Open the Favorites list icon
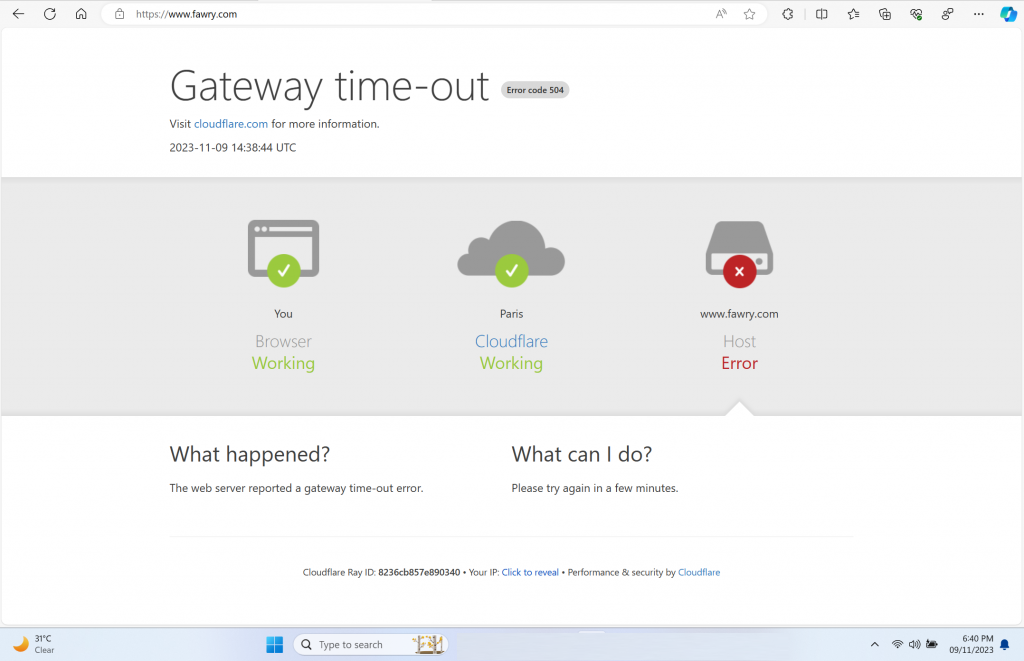1024x661 pixels. click(x=853, y=14)
